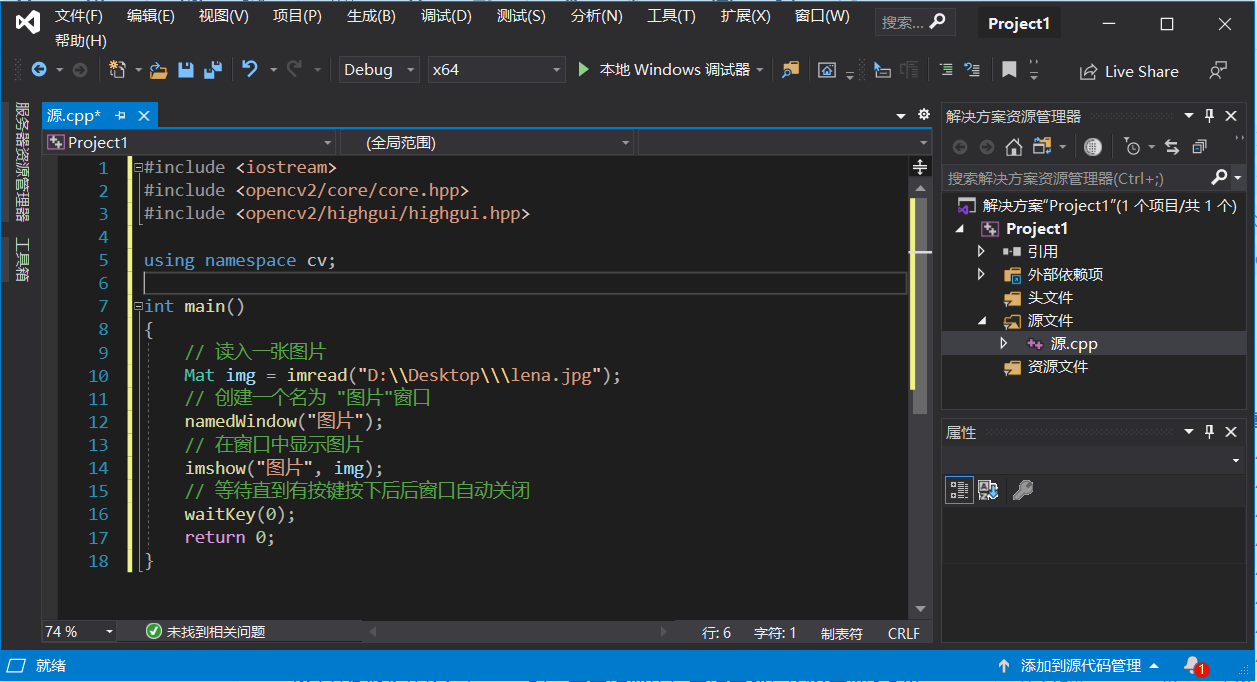Click the feedback person icon at top right

[x=1218, y=71]
